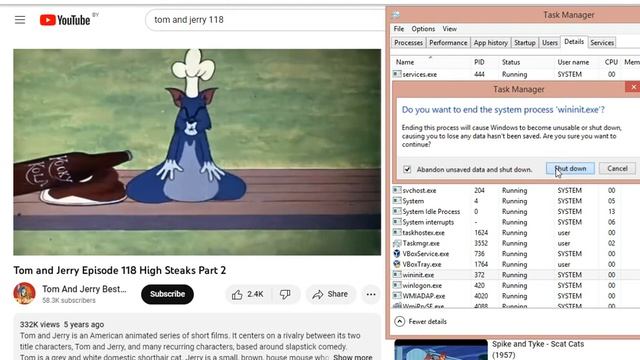Viewport: 640px width, 360px height.
Task: Sort by the Name column header
Action: pyautogui.click(x=431, y=62)
